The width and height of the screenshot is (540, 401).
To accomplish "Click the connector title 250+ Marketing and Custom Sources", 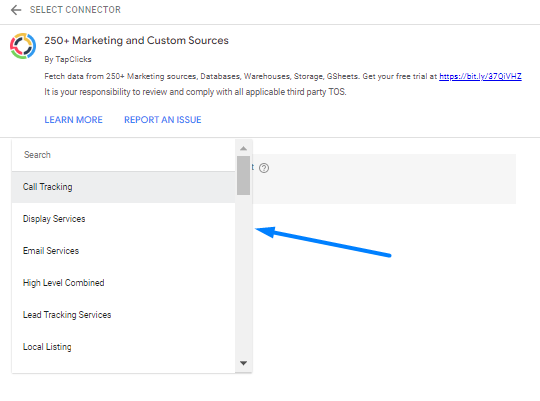I will point(136,41).
